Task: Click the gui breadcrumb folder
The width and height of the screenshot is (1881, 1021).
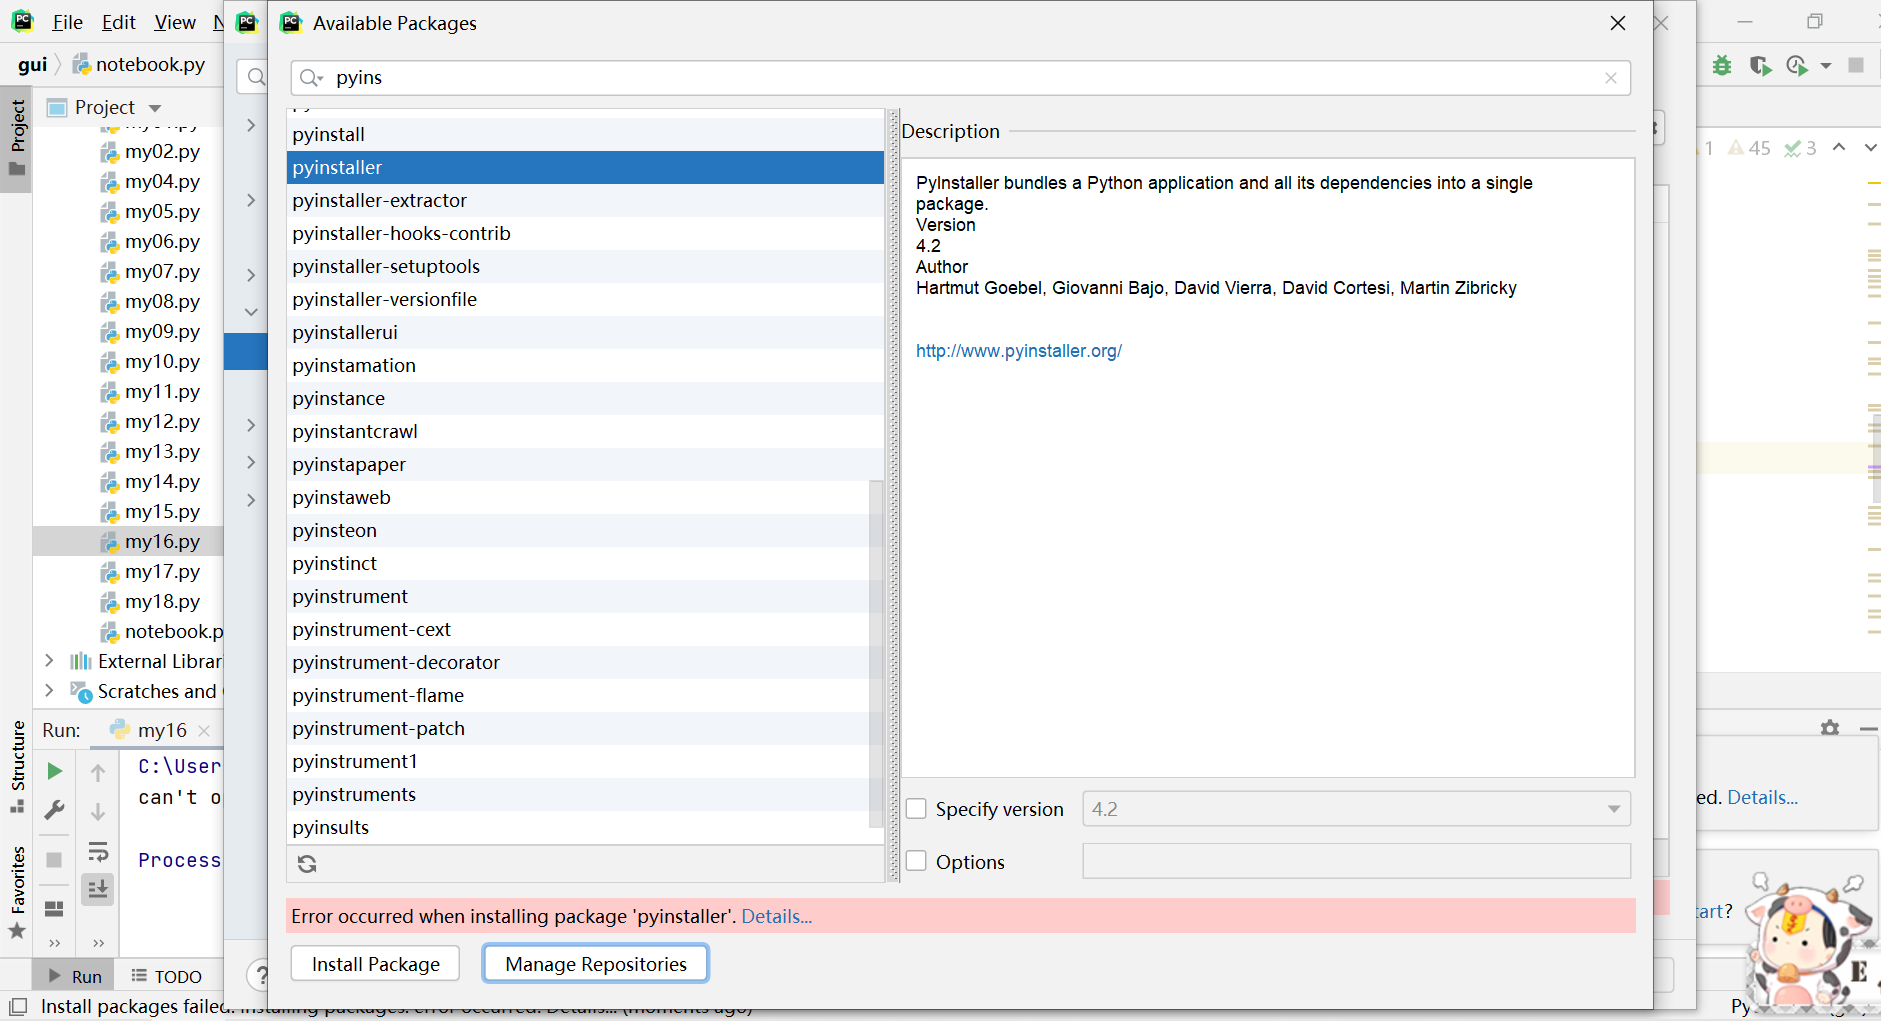Action: 32,65
